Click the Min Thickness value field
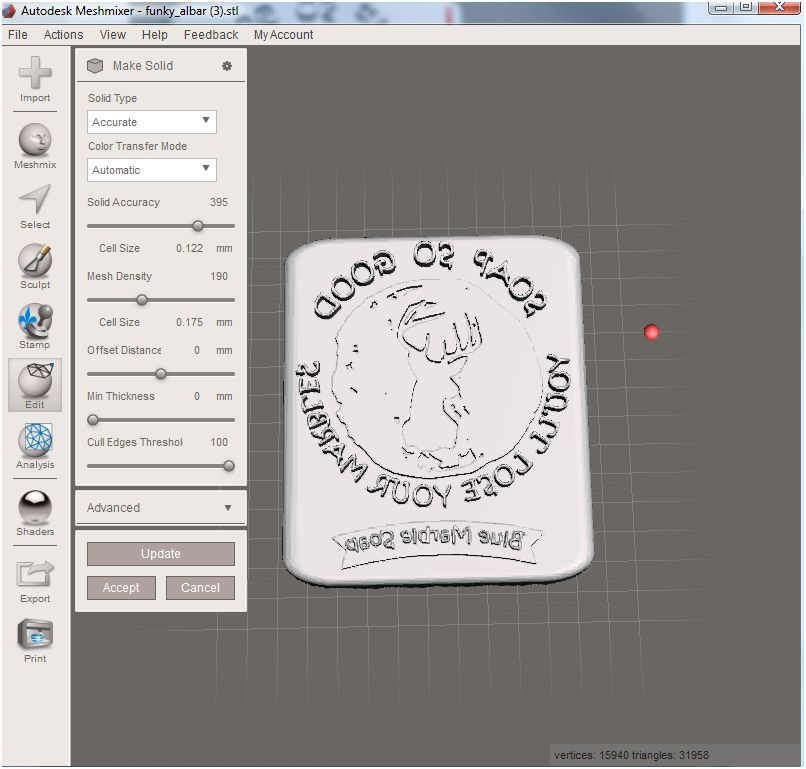Image resolution: width=806 pixels, height=769 pixels. click(x=197, y=396)
